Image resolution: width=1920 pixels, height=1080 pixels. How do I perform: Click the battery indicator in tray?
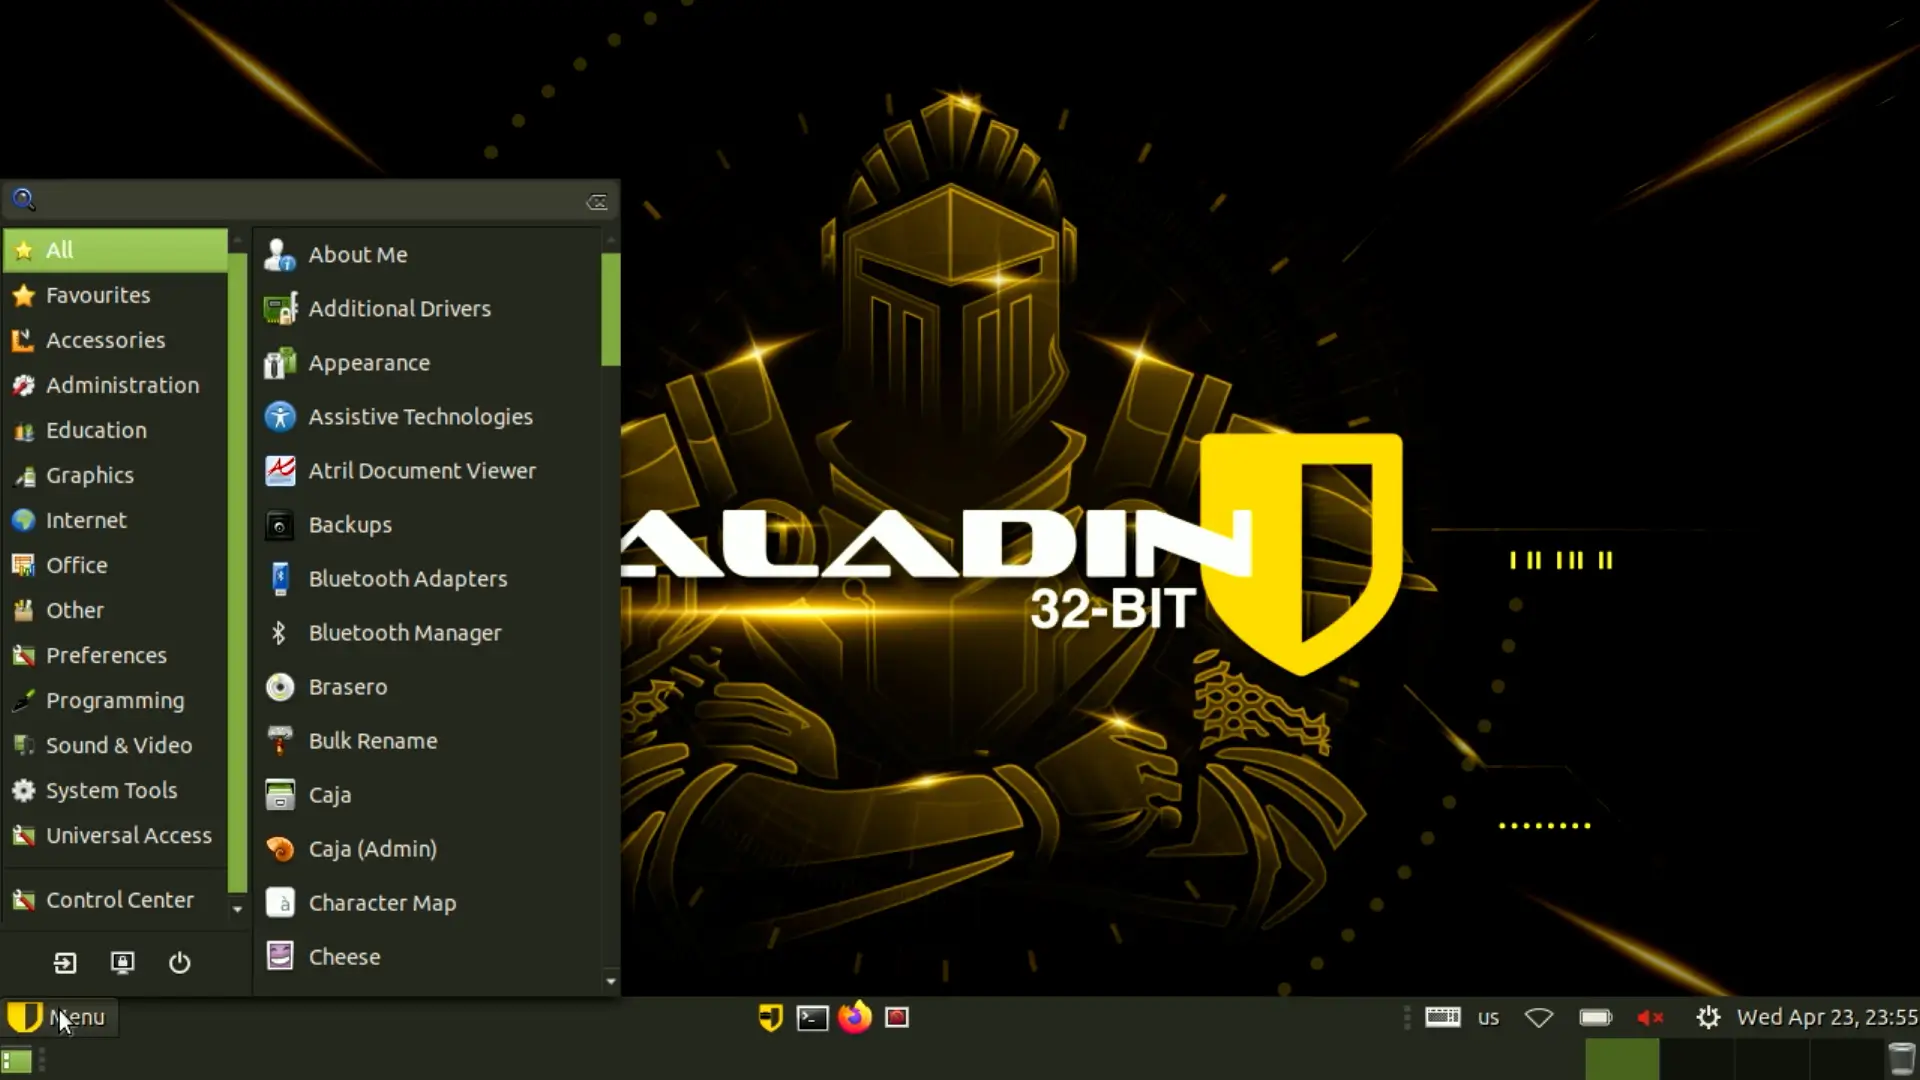coord(1595,1018)
